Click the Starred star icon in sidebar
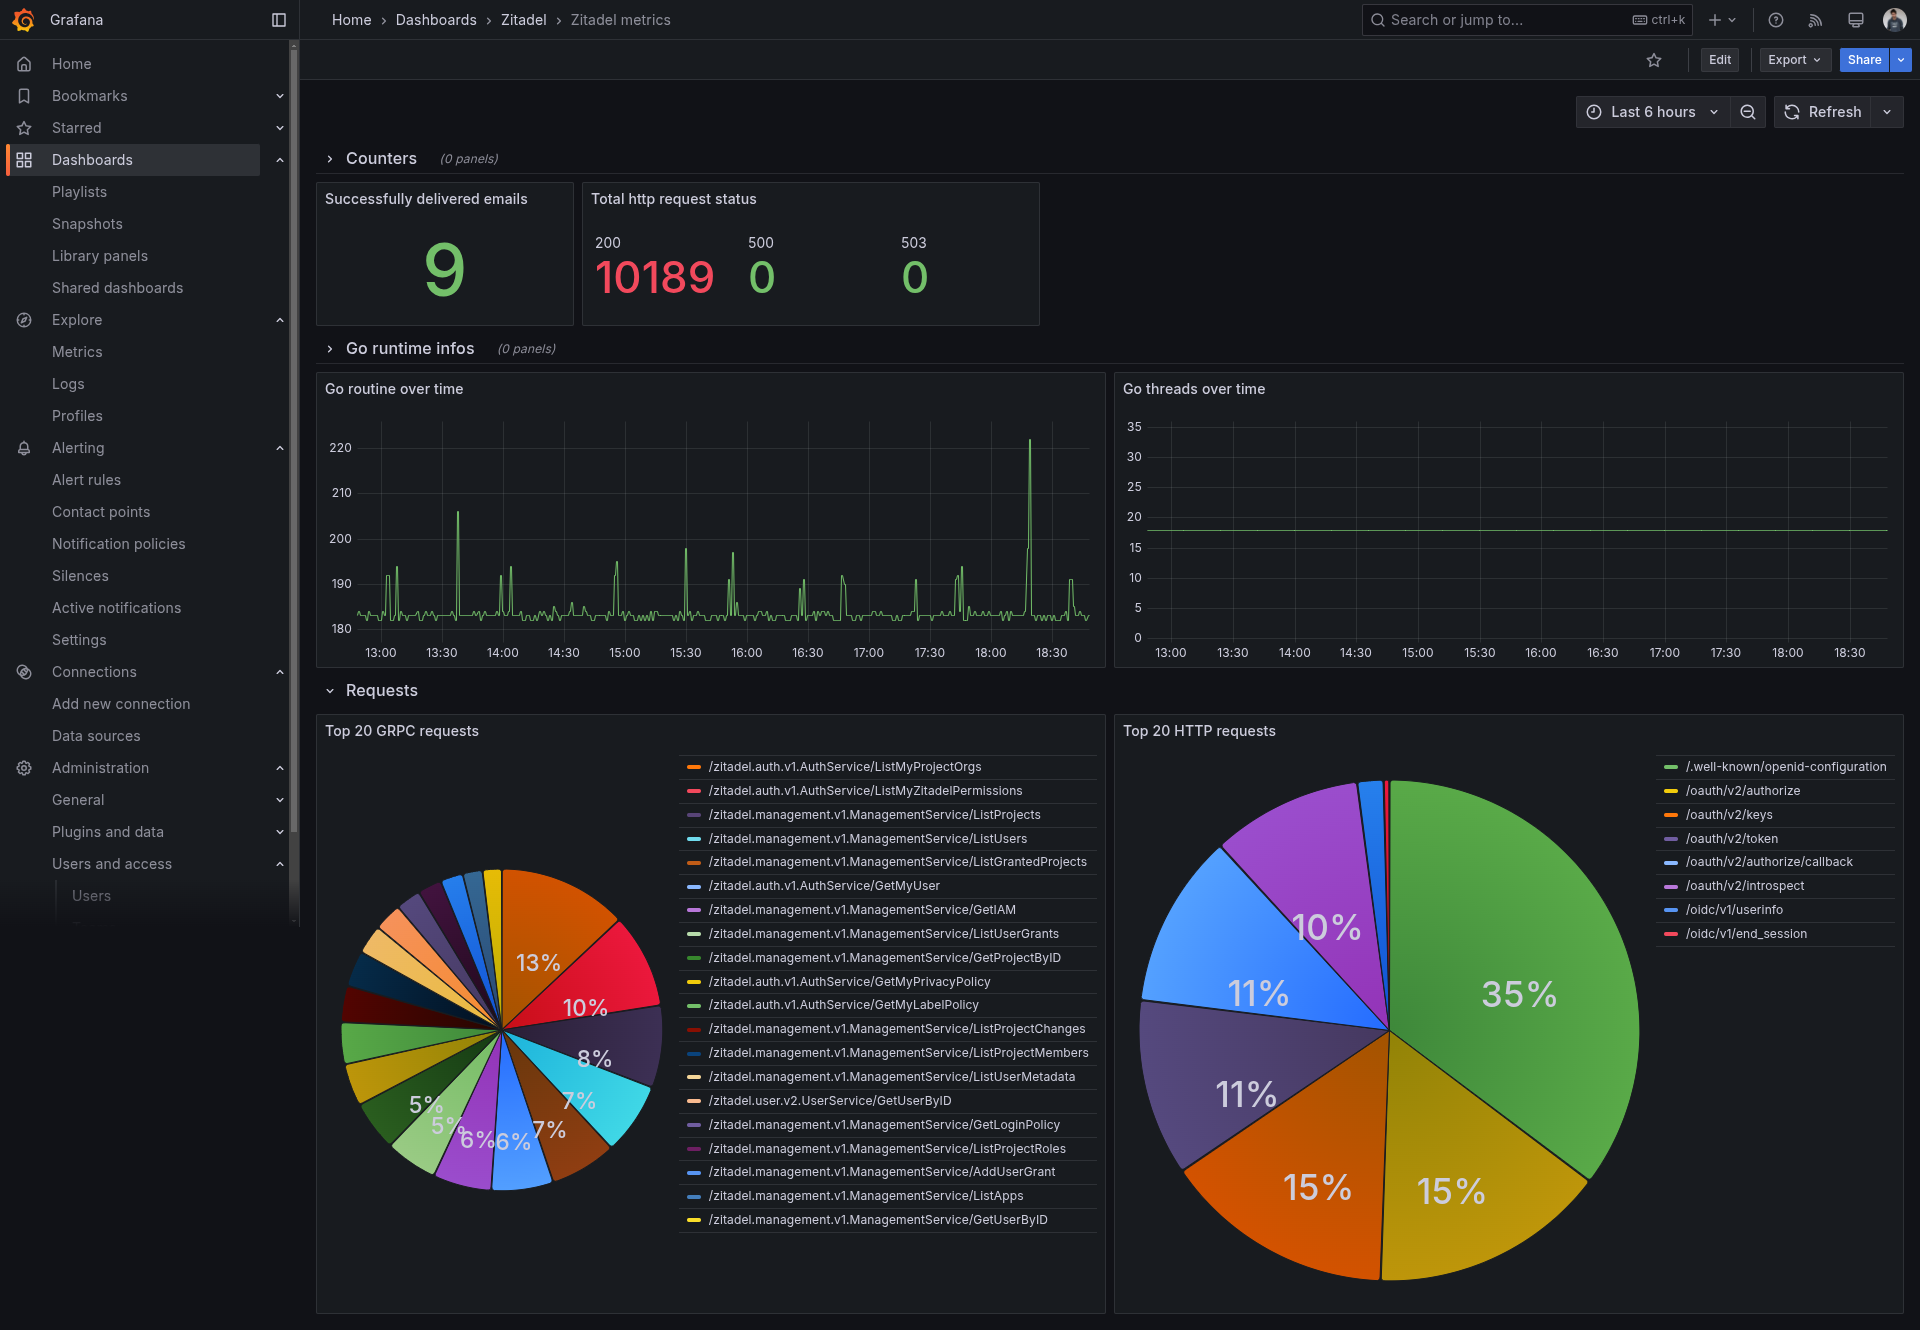1920x1330 pixels. click(x=24, y=128)
